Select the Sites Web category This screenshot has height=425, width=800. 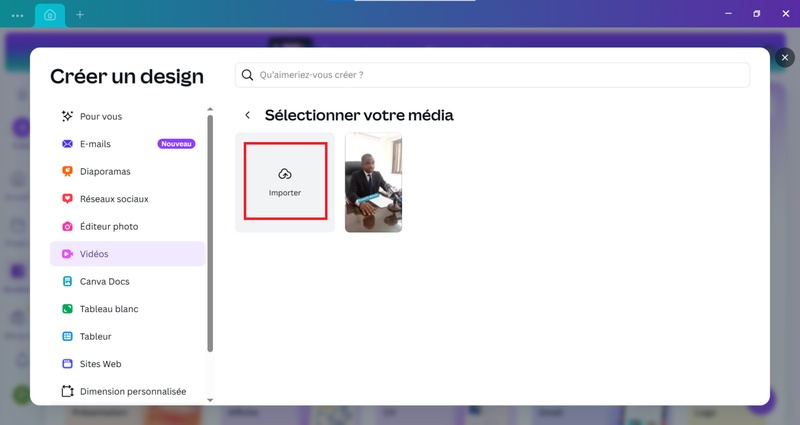coord(128,364)
